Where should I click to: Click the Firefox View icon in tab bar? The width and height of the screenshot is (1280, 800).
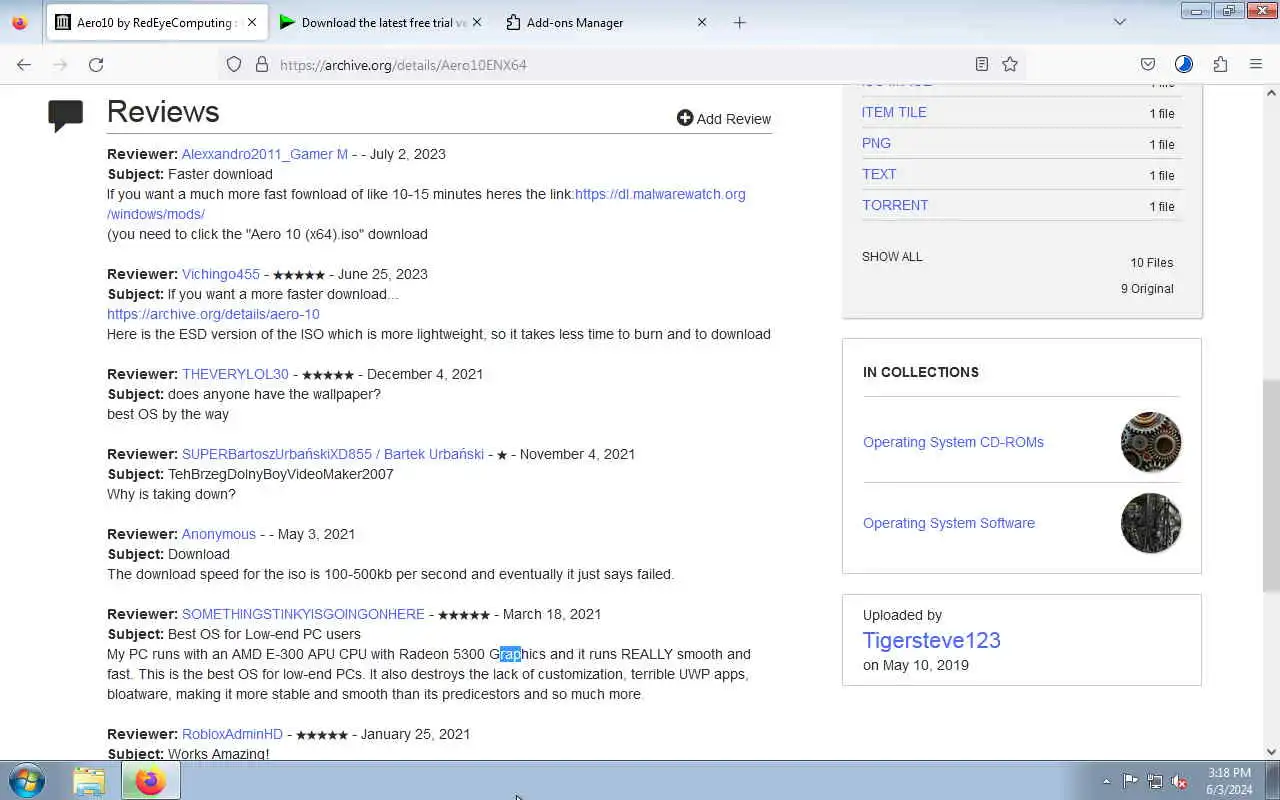click(19, 22)
